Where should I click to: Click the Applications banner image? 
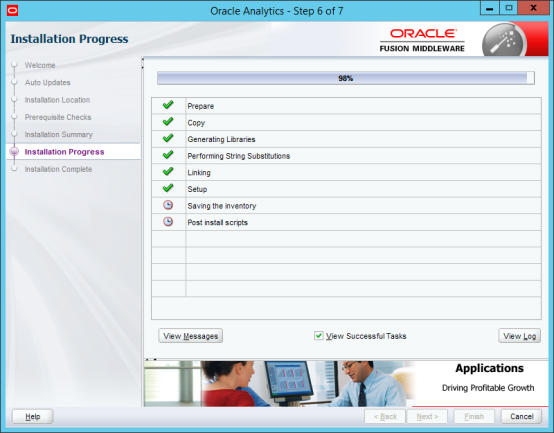pyautogui.click(x=346, y=384)
